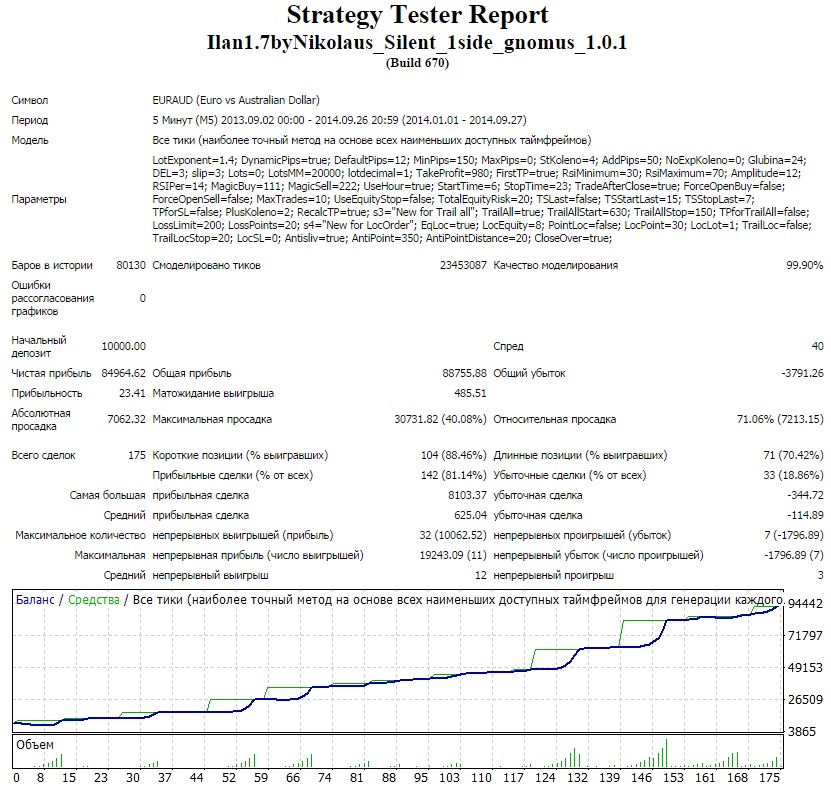The width and height of the screenshot is (831, 786).
Task: Click the 'Модель' row label
Action: pyautogui.click(x=30, y=140)
